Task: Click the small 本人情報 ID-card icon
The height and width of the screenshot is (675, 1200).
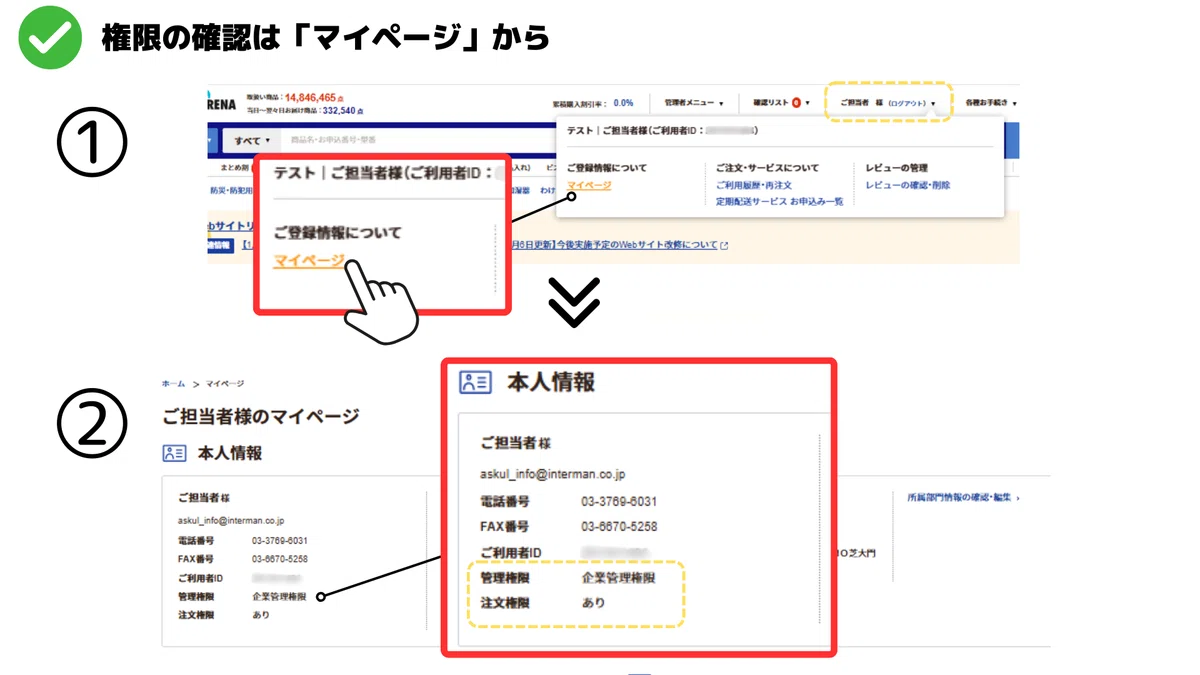Action: pos(174,453)
